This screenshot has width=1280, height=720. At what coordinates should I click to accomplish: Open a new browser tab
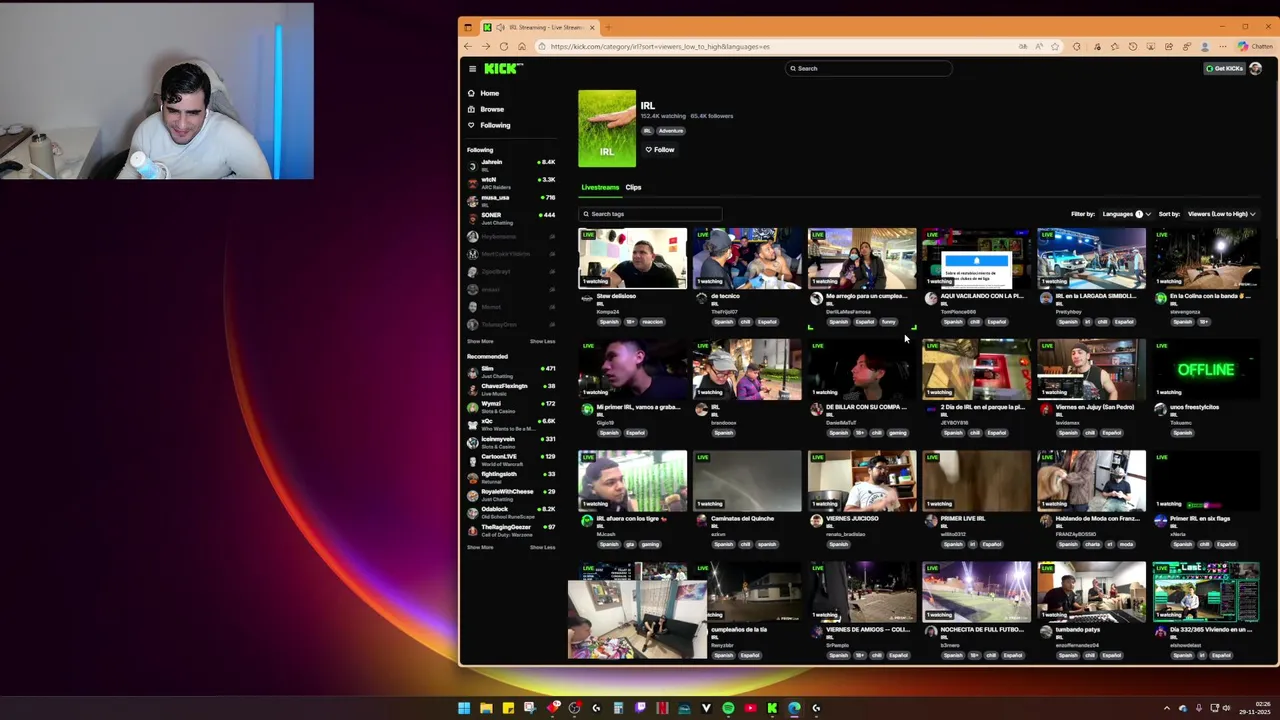point(608,27)
